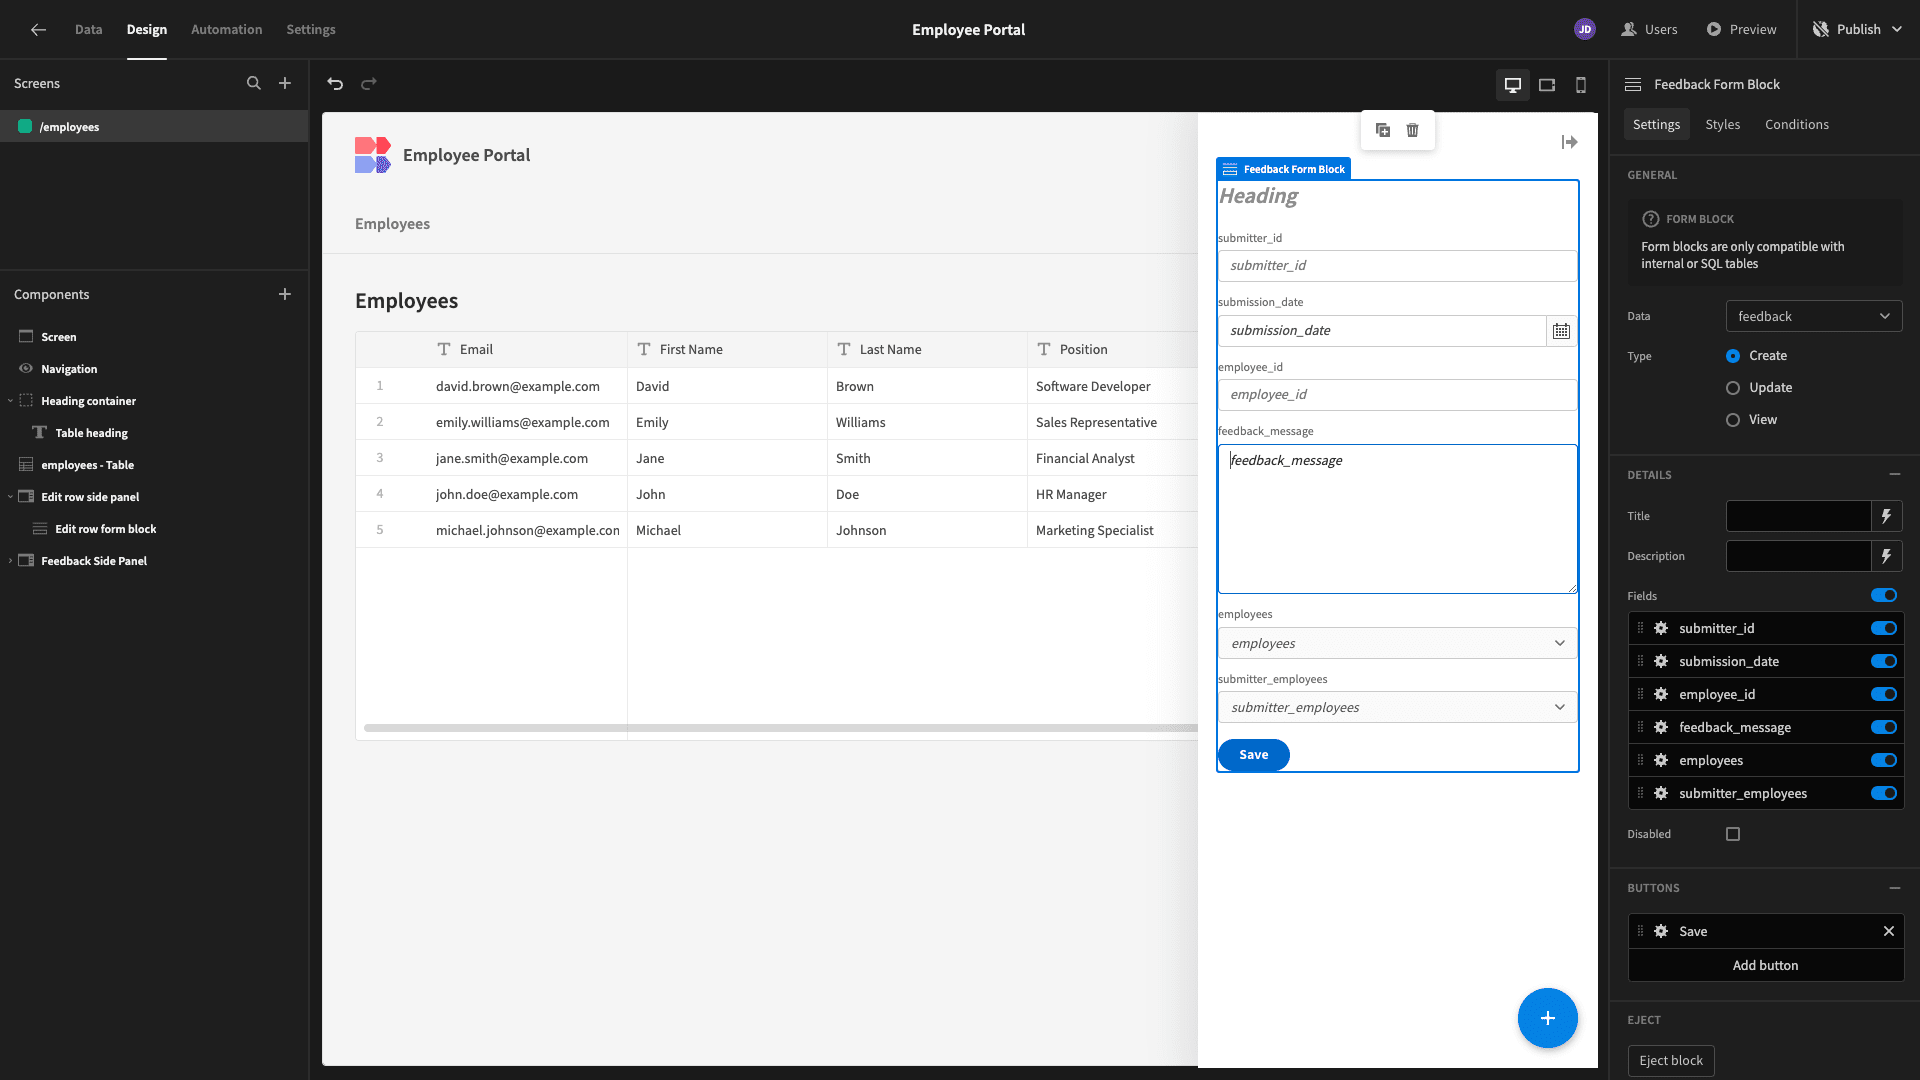Open the employees dropdown in form
The height and width of the screenshot is (1080, 1920).
[1397, 643]
